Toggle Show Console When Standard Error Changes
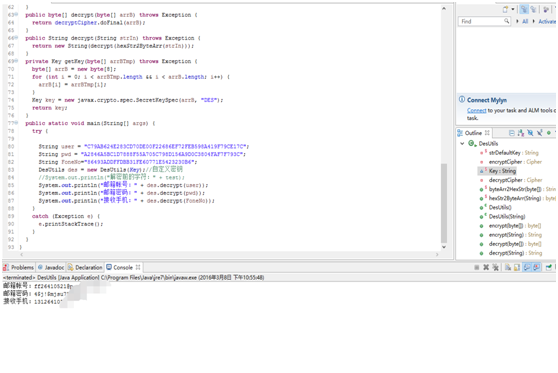Viewport: 558px width, 373px height. [536, 267]
